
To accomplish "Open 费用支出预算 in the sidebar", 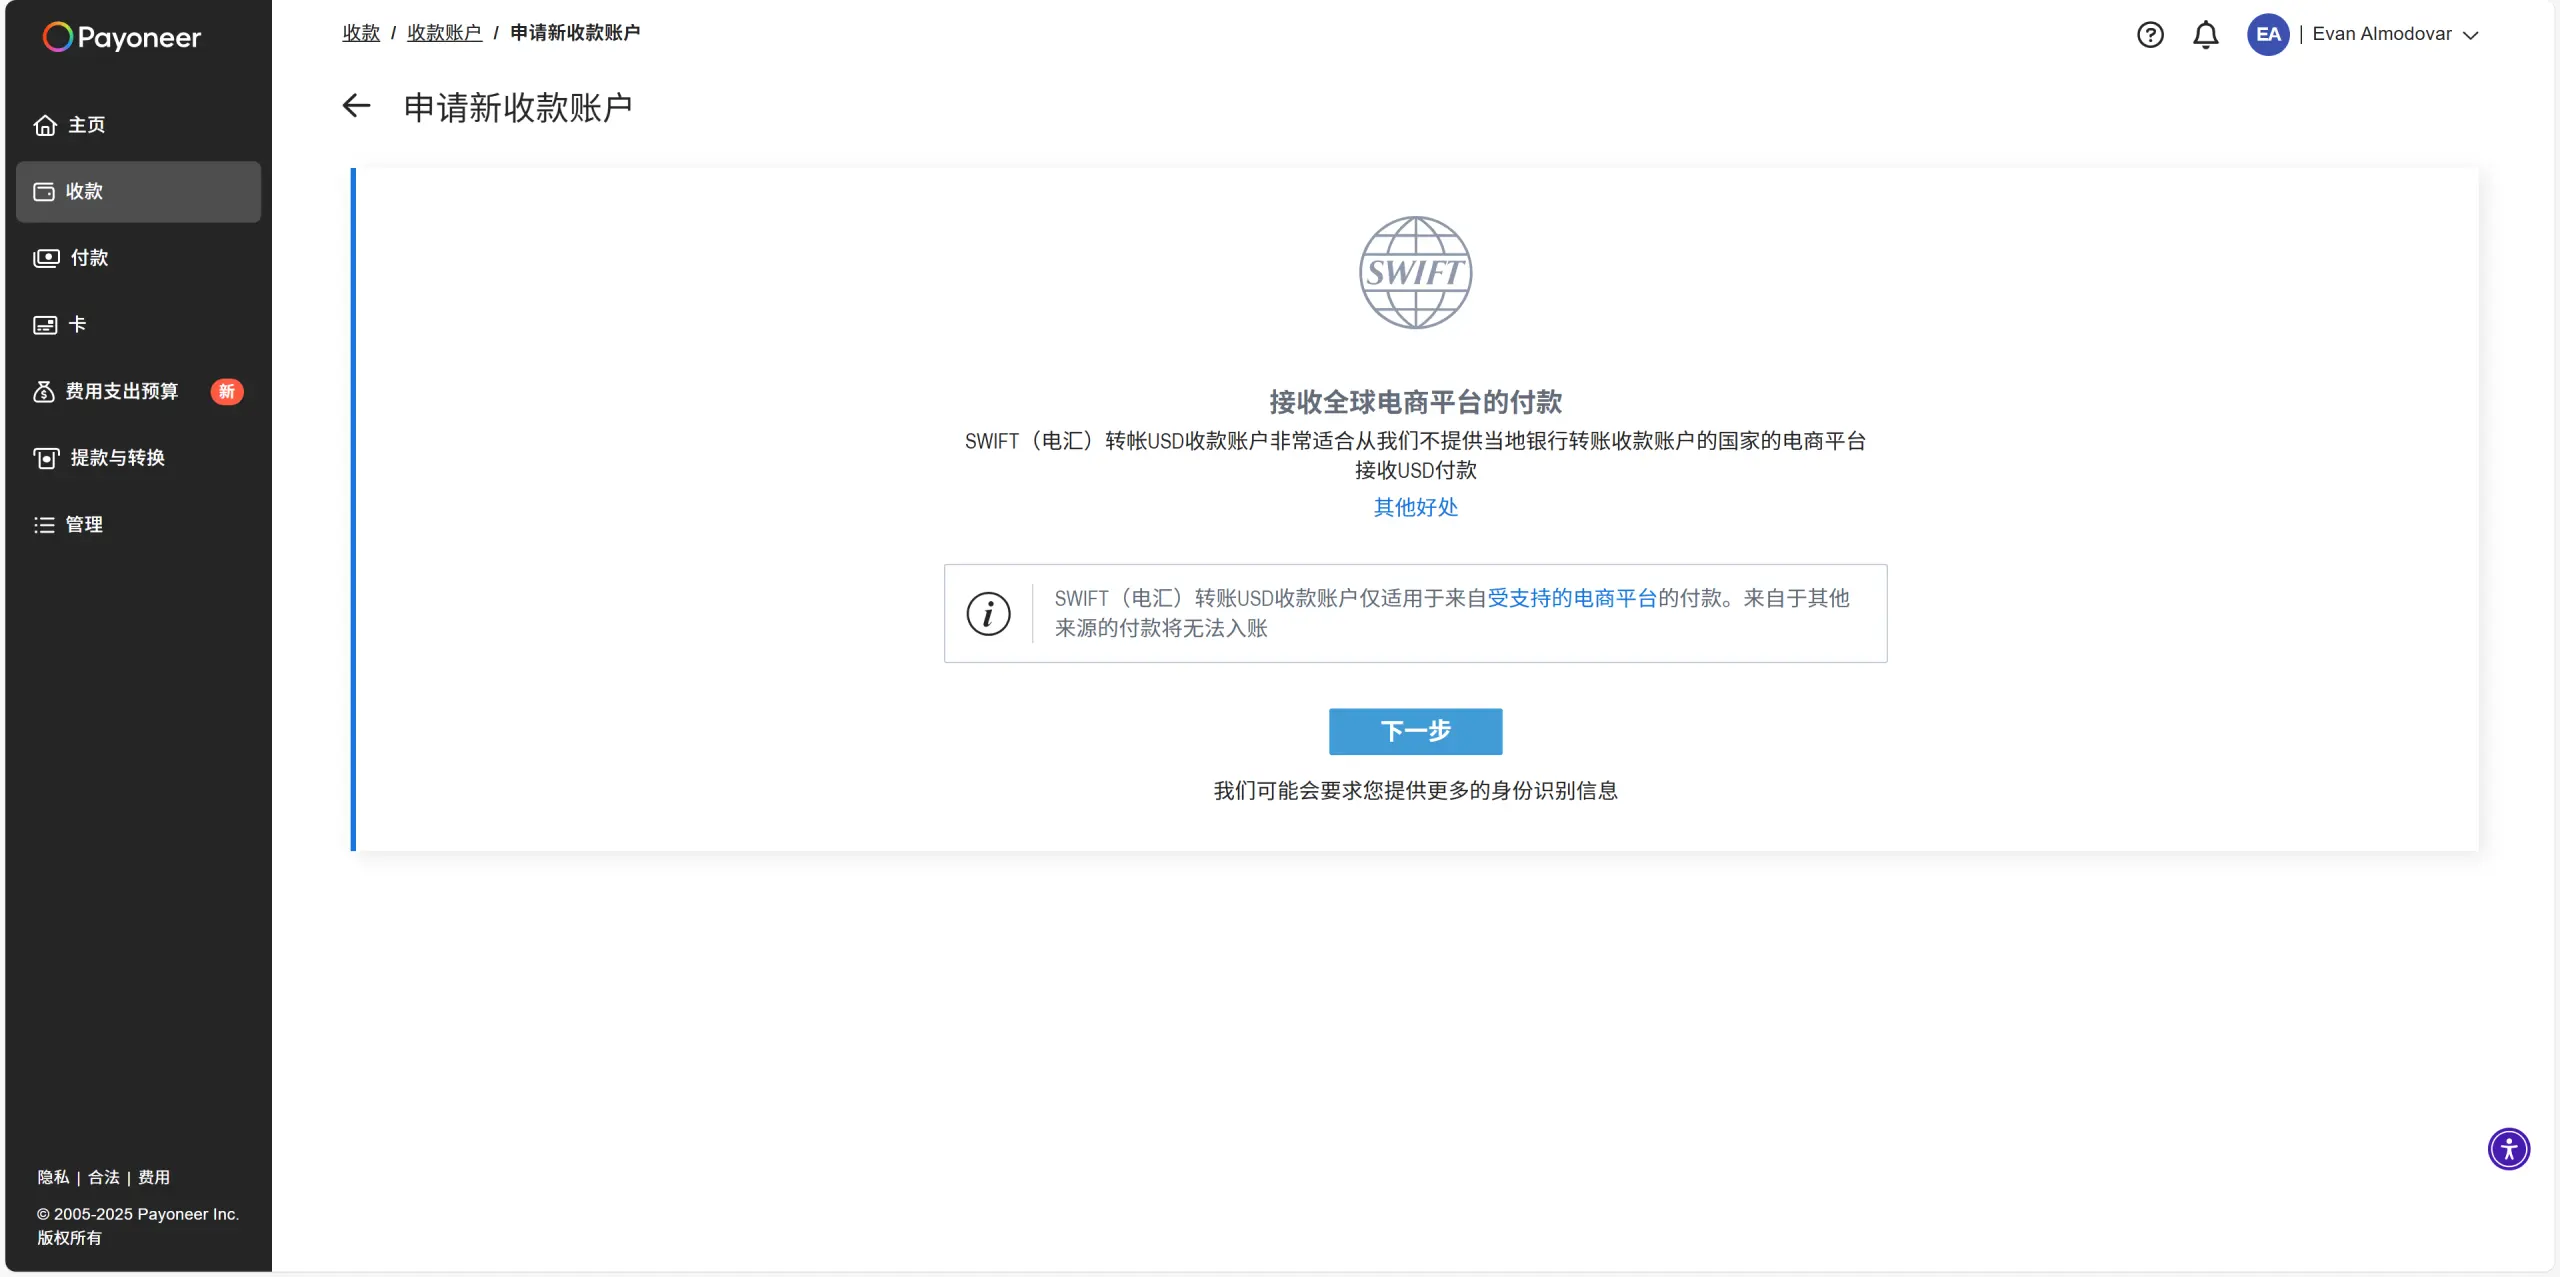I will pyautogui.click(x=138, y=391).
